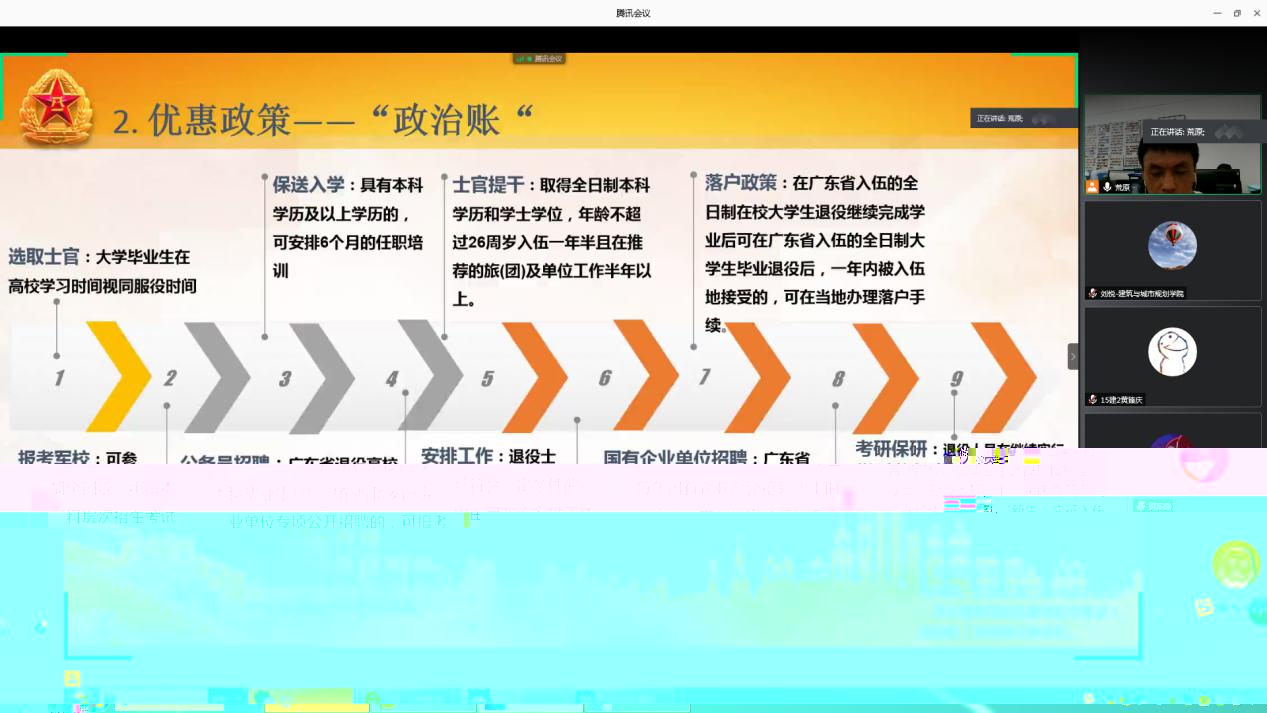
Task: Click the muted microphone icon beside 15建2黄锺庆
Action: (1093, 399)
